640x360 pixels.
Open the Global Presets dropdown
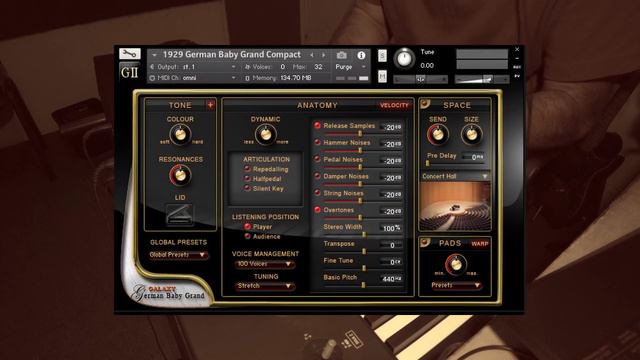pyautogui.click(x=178, y=255)
